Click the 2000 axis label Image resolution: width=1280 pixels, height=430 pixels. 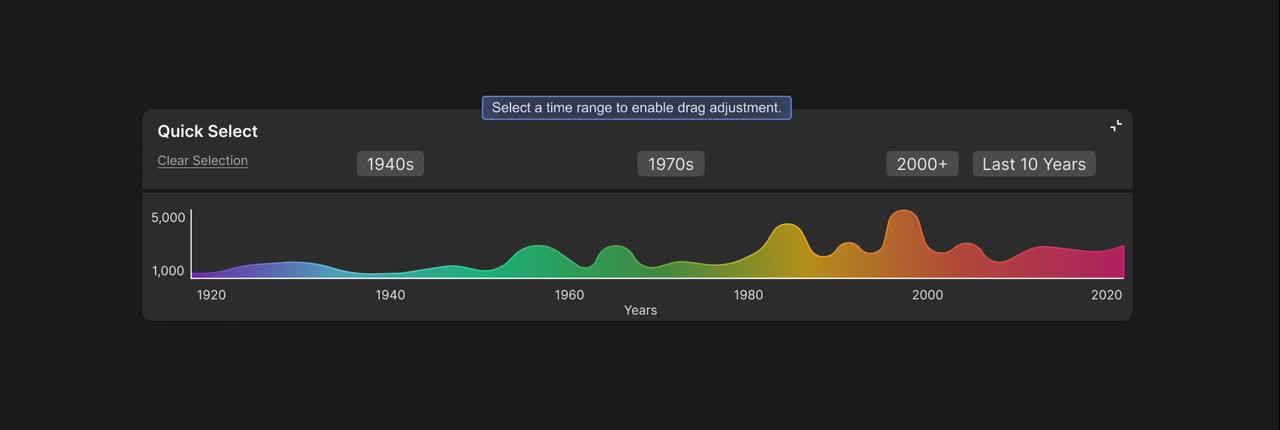click(927, 295)
